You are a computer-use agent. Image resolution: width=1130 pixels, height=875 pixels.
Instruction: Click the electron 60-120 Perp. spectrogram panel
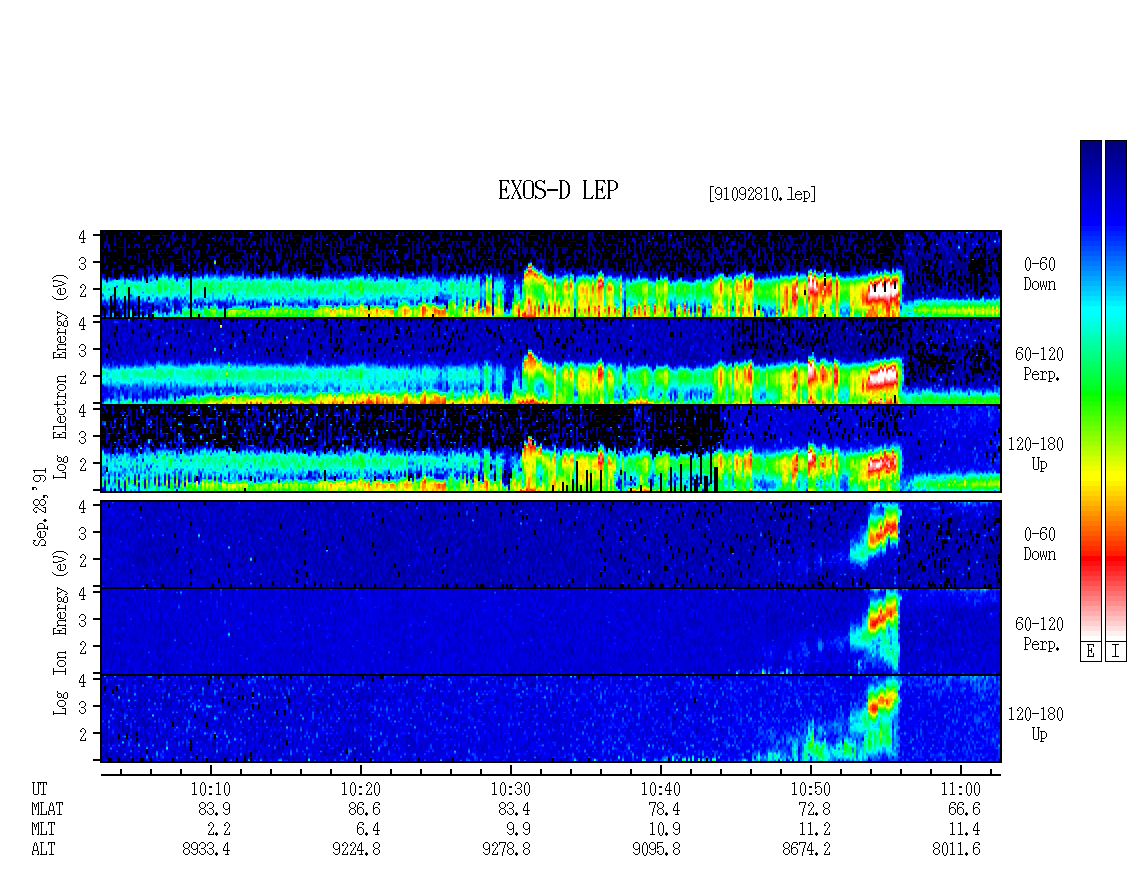click(551, 361)
